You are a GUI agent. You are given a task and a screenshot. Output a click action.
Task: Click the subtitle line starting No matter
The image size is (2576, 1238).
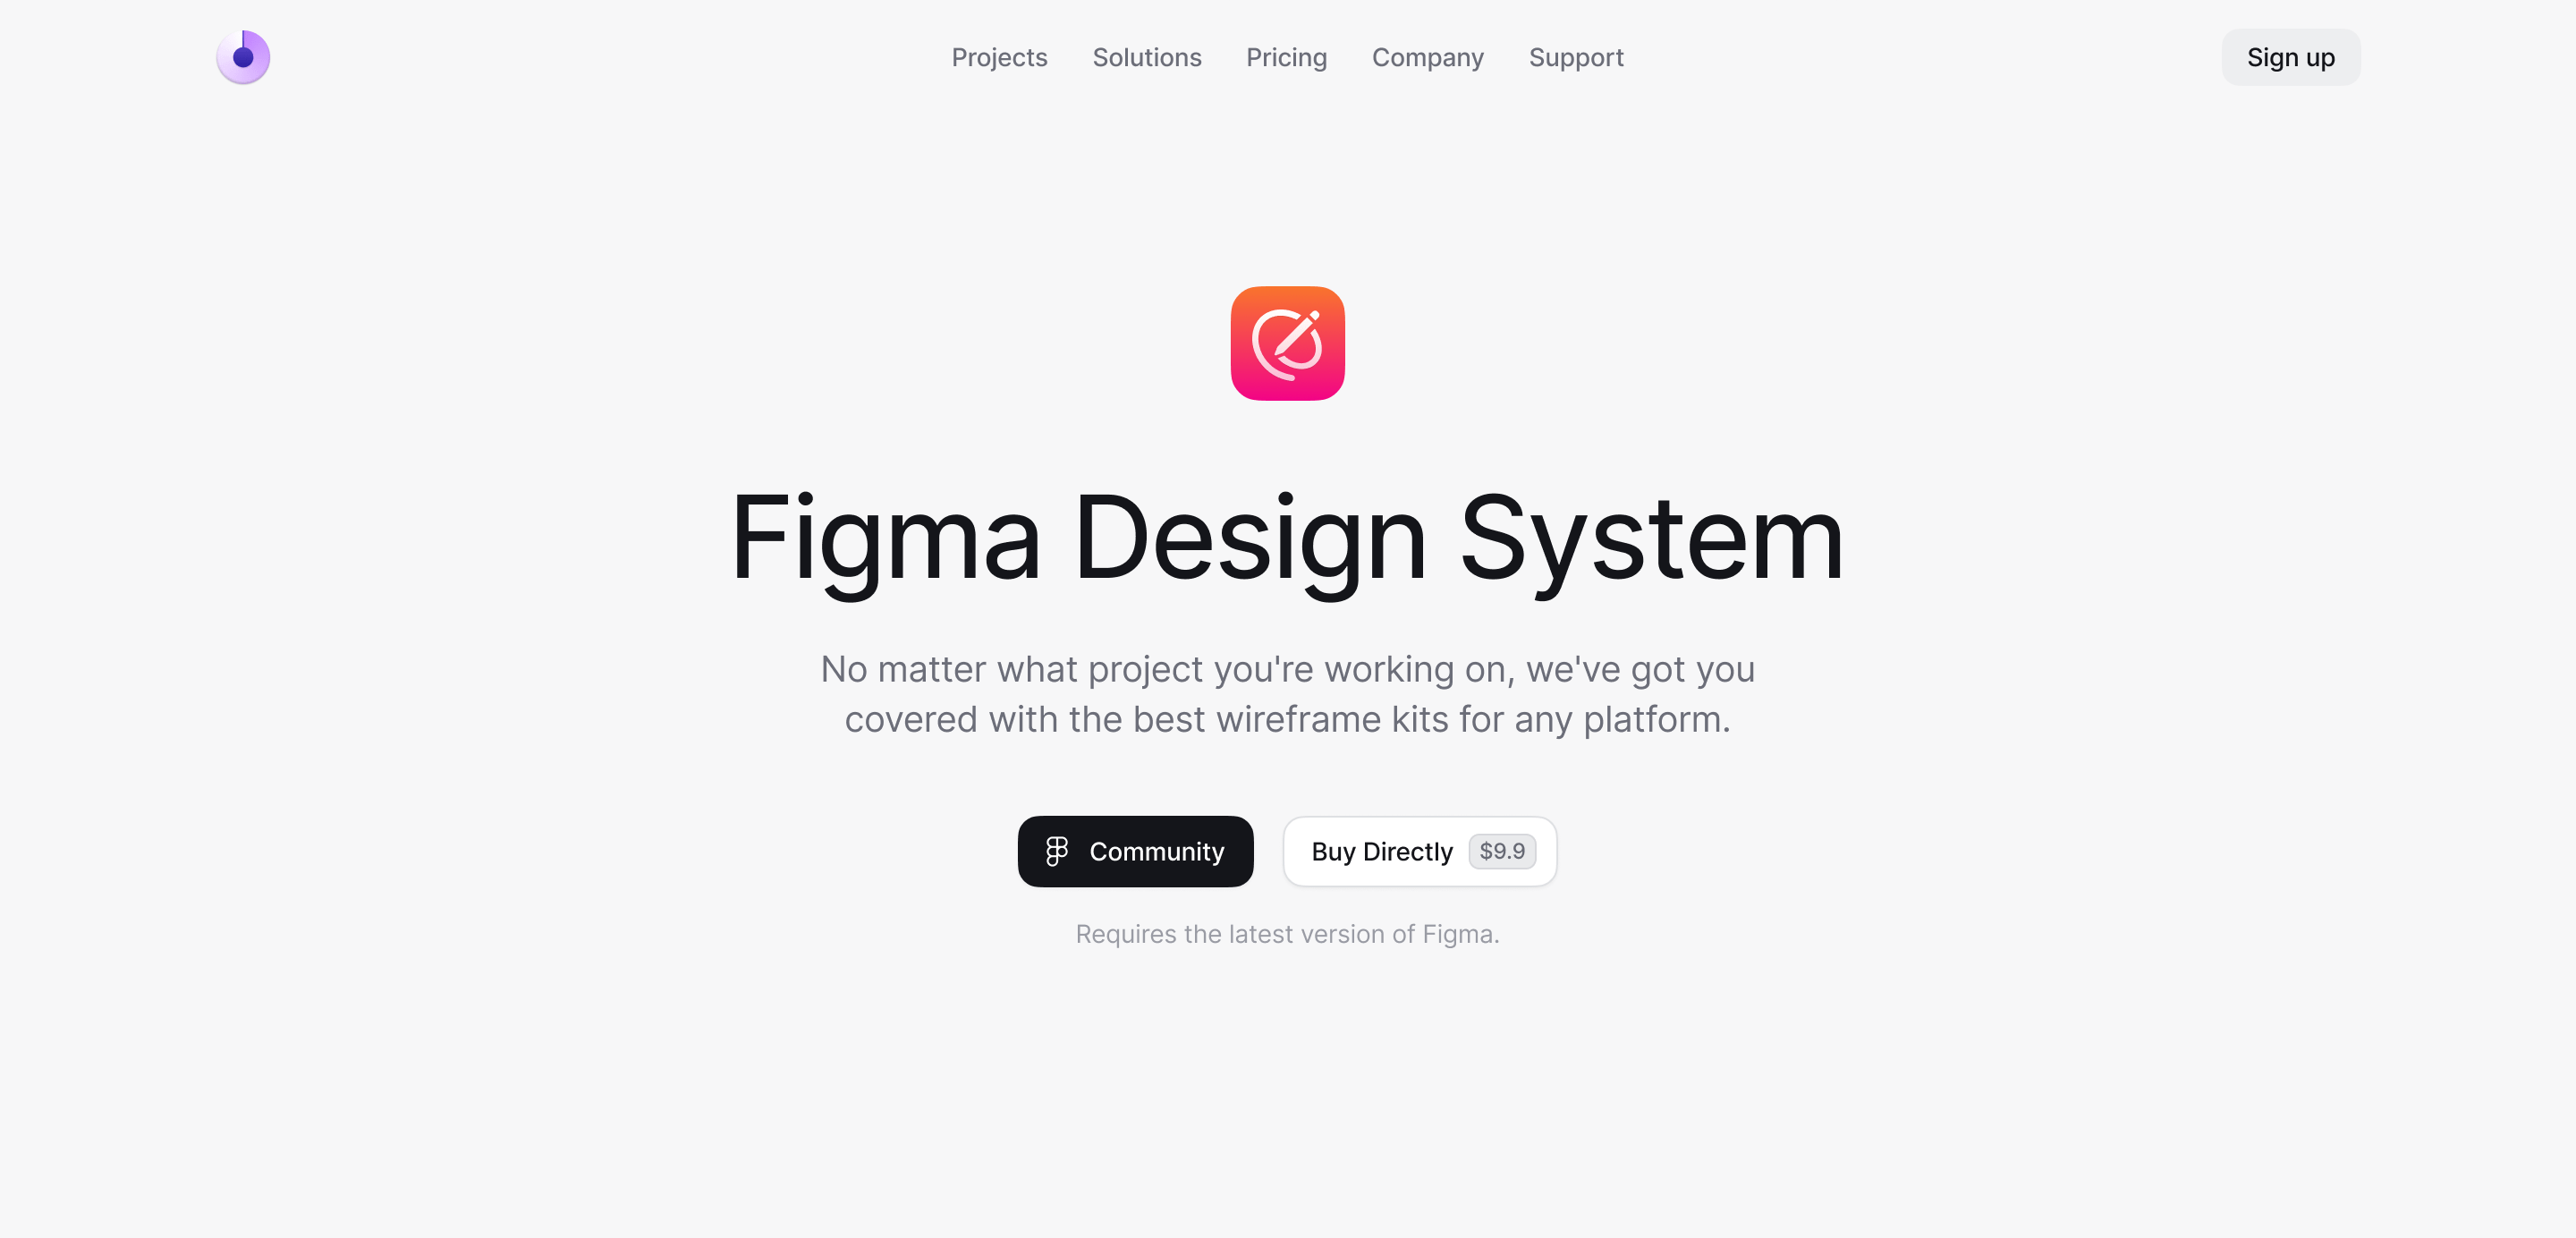click(x=1287, y=669)
